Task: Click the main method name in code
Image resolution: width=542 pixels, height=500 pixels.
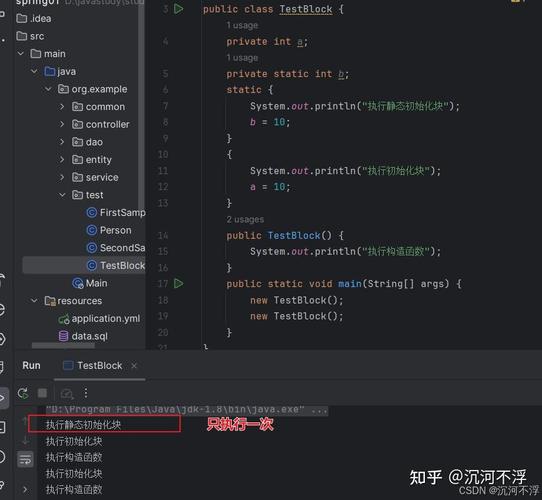Action: 350,284
